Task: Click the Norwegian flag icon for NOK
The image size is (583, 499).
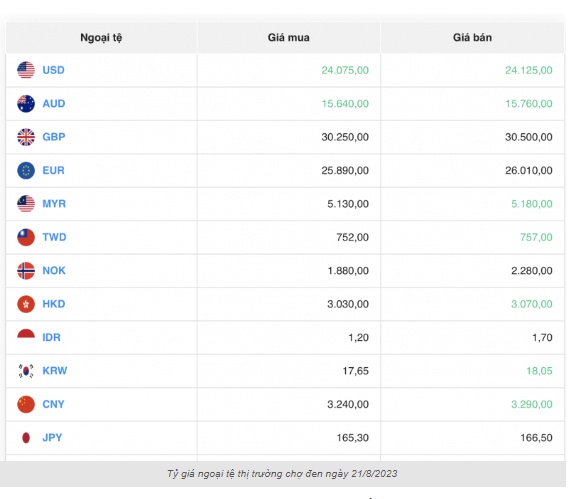Action: click(26, 270)
